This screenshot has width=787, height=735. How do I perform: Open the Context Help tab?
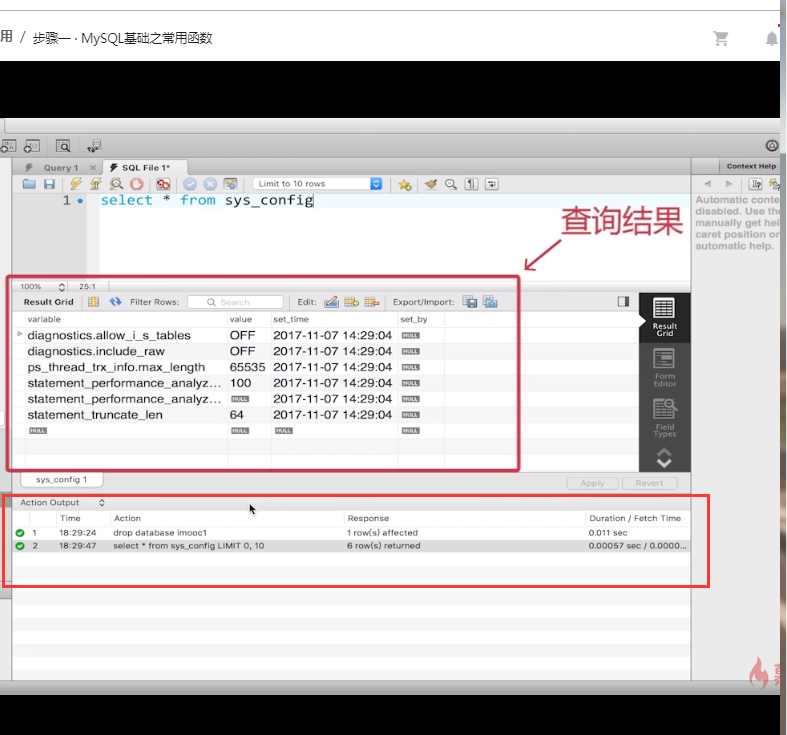(751, 166)
